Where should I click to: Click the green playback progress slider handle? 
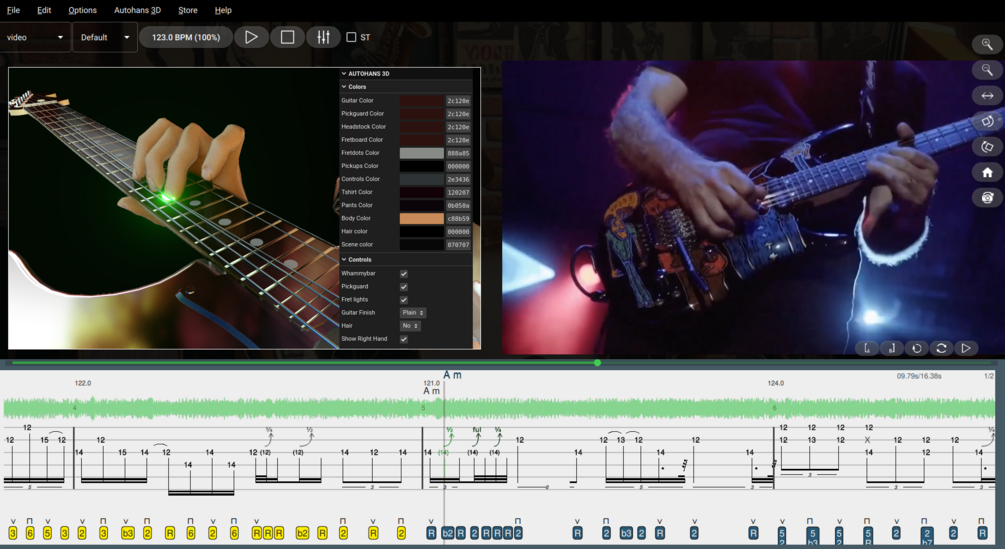point(597,363)
